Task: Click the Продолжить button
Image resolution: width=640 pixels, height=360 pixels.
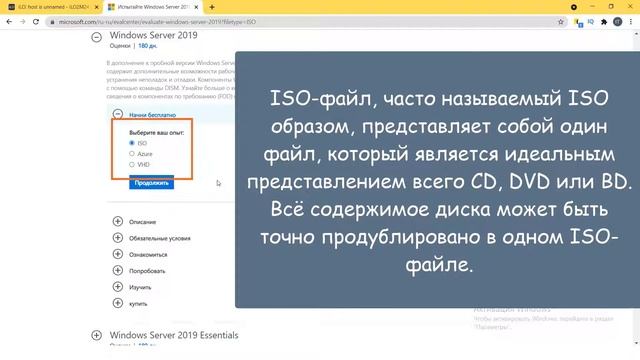Action: pyautogui.click(x=151, y=183)
